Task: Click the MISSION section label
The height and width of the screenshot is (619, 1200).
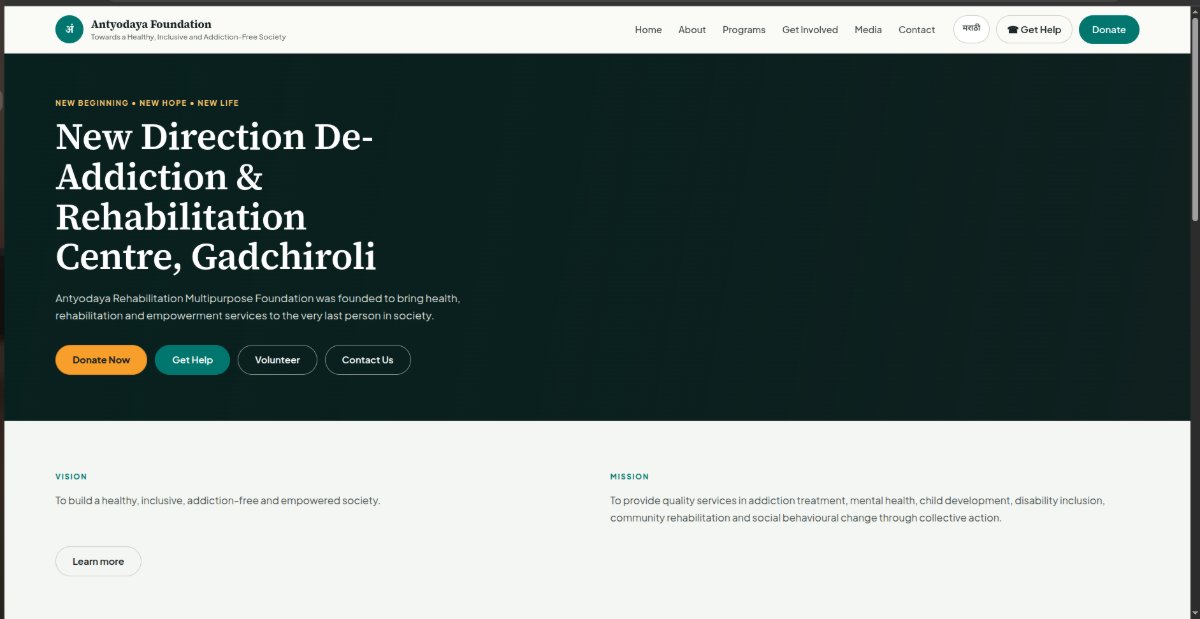Action: (x=630, y=477)
